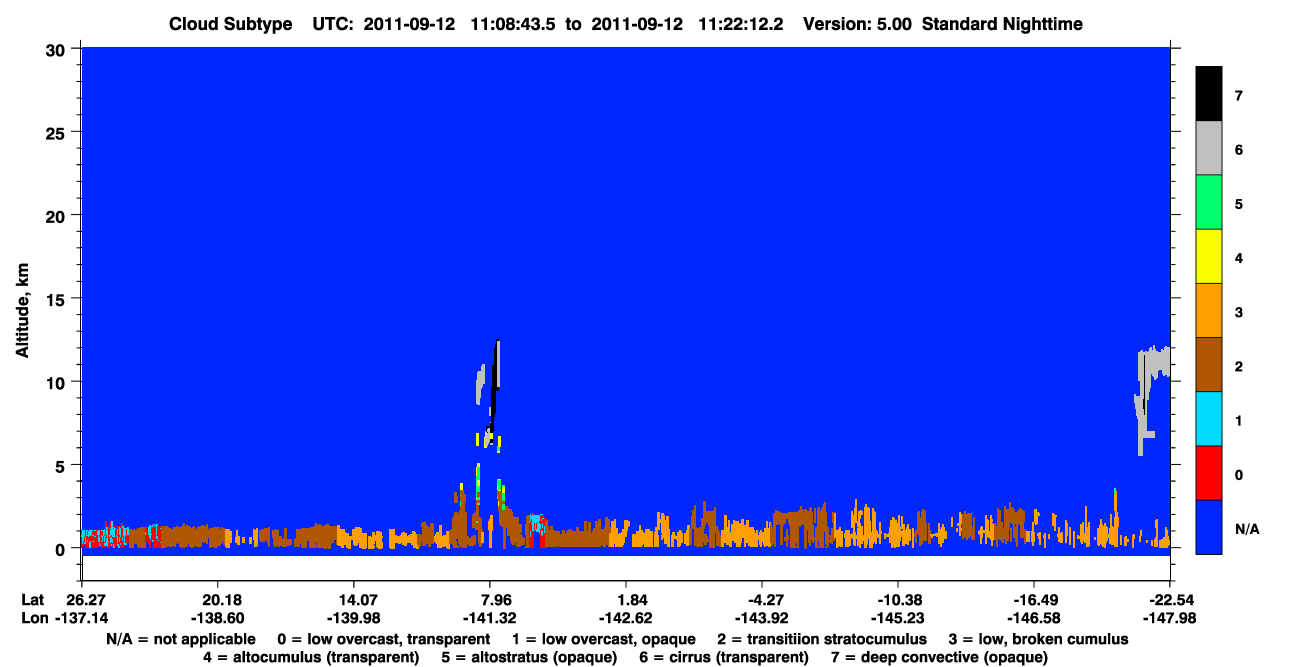Click the cyan color swatch for type 1
Screen dimensions: 1300x667
(1209, 419)
